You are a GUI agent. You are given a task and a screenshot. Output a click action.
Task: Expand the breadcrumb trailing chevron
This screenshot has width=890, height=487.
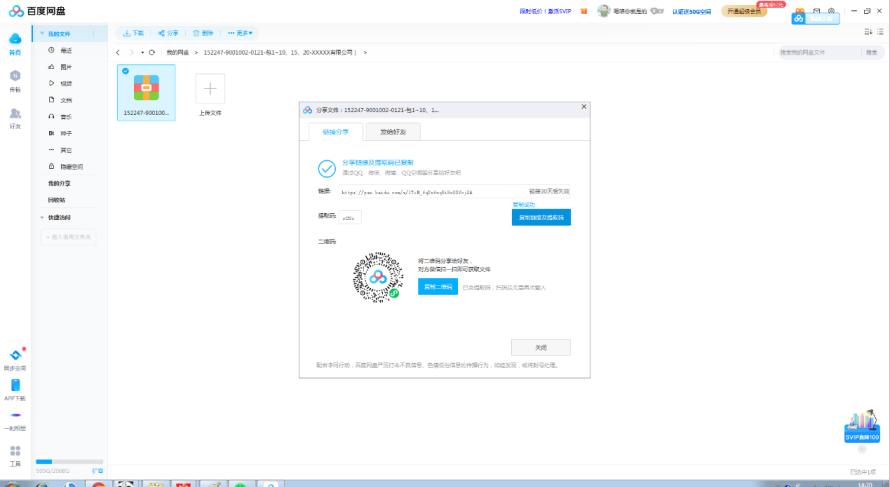click(x=365, y=52)
